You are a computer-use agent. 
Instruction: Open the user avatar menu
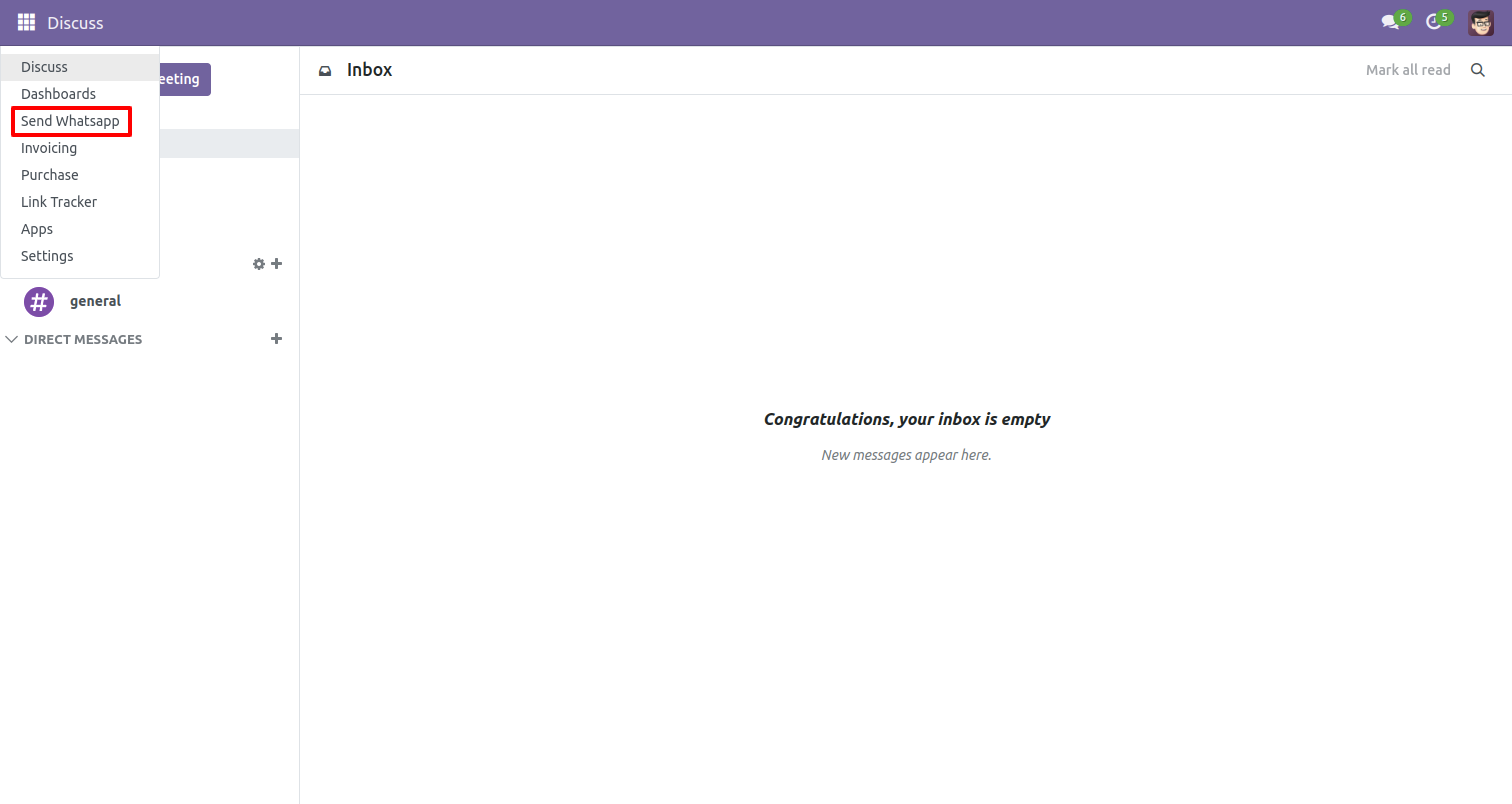click(x=1480, y=22)
